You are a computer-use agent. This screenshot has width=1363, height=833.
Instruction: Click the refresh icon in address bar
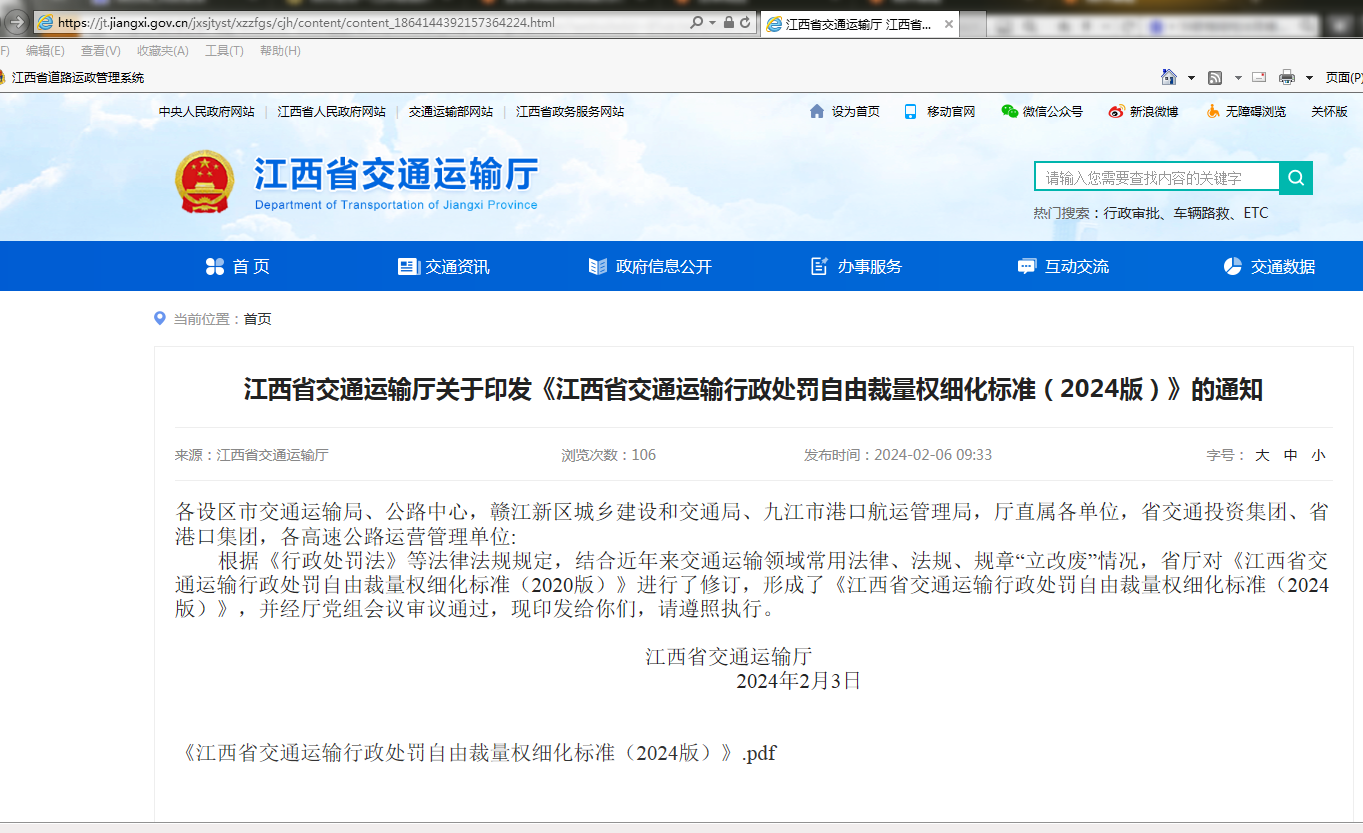tap(745, 22)
